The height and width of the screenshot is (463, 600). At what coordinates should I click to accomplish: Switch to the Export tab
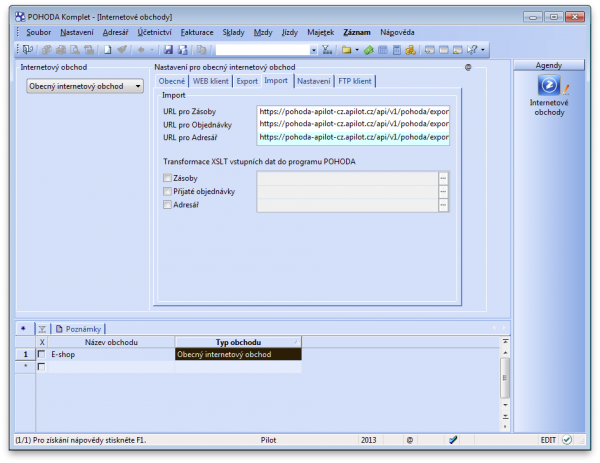click(x=247, y=81)
